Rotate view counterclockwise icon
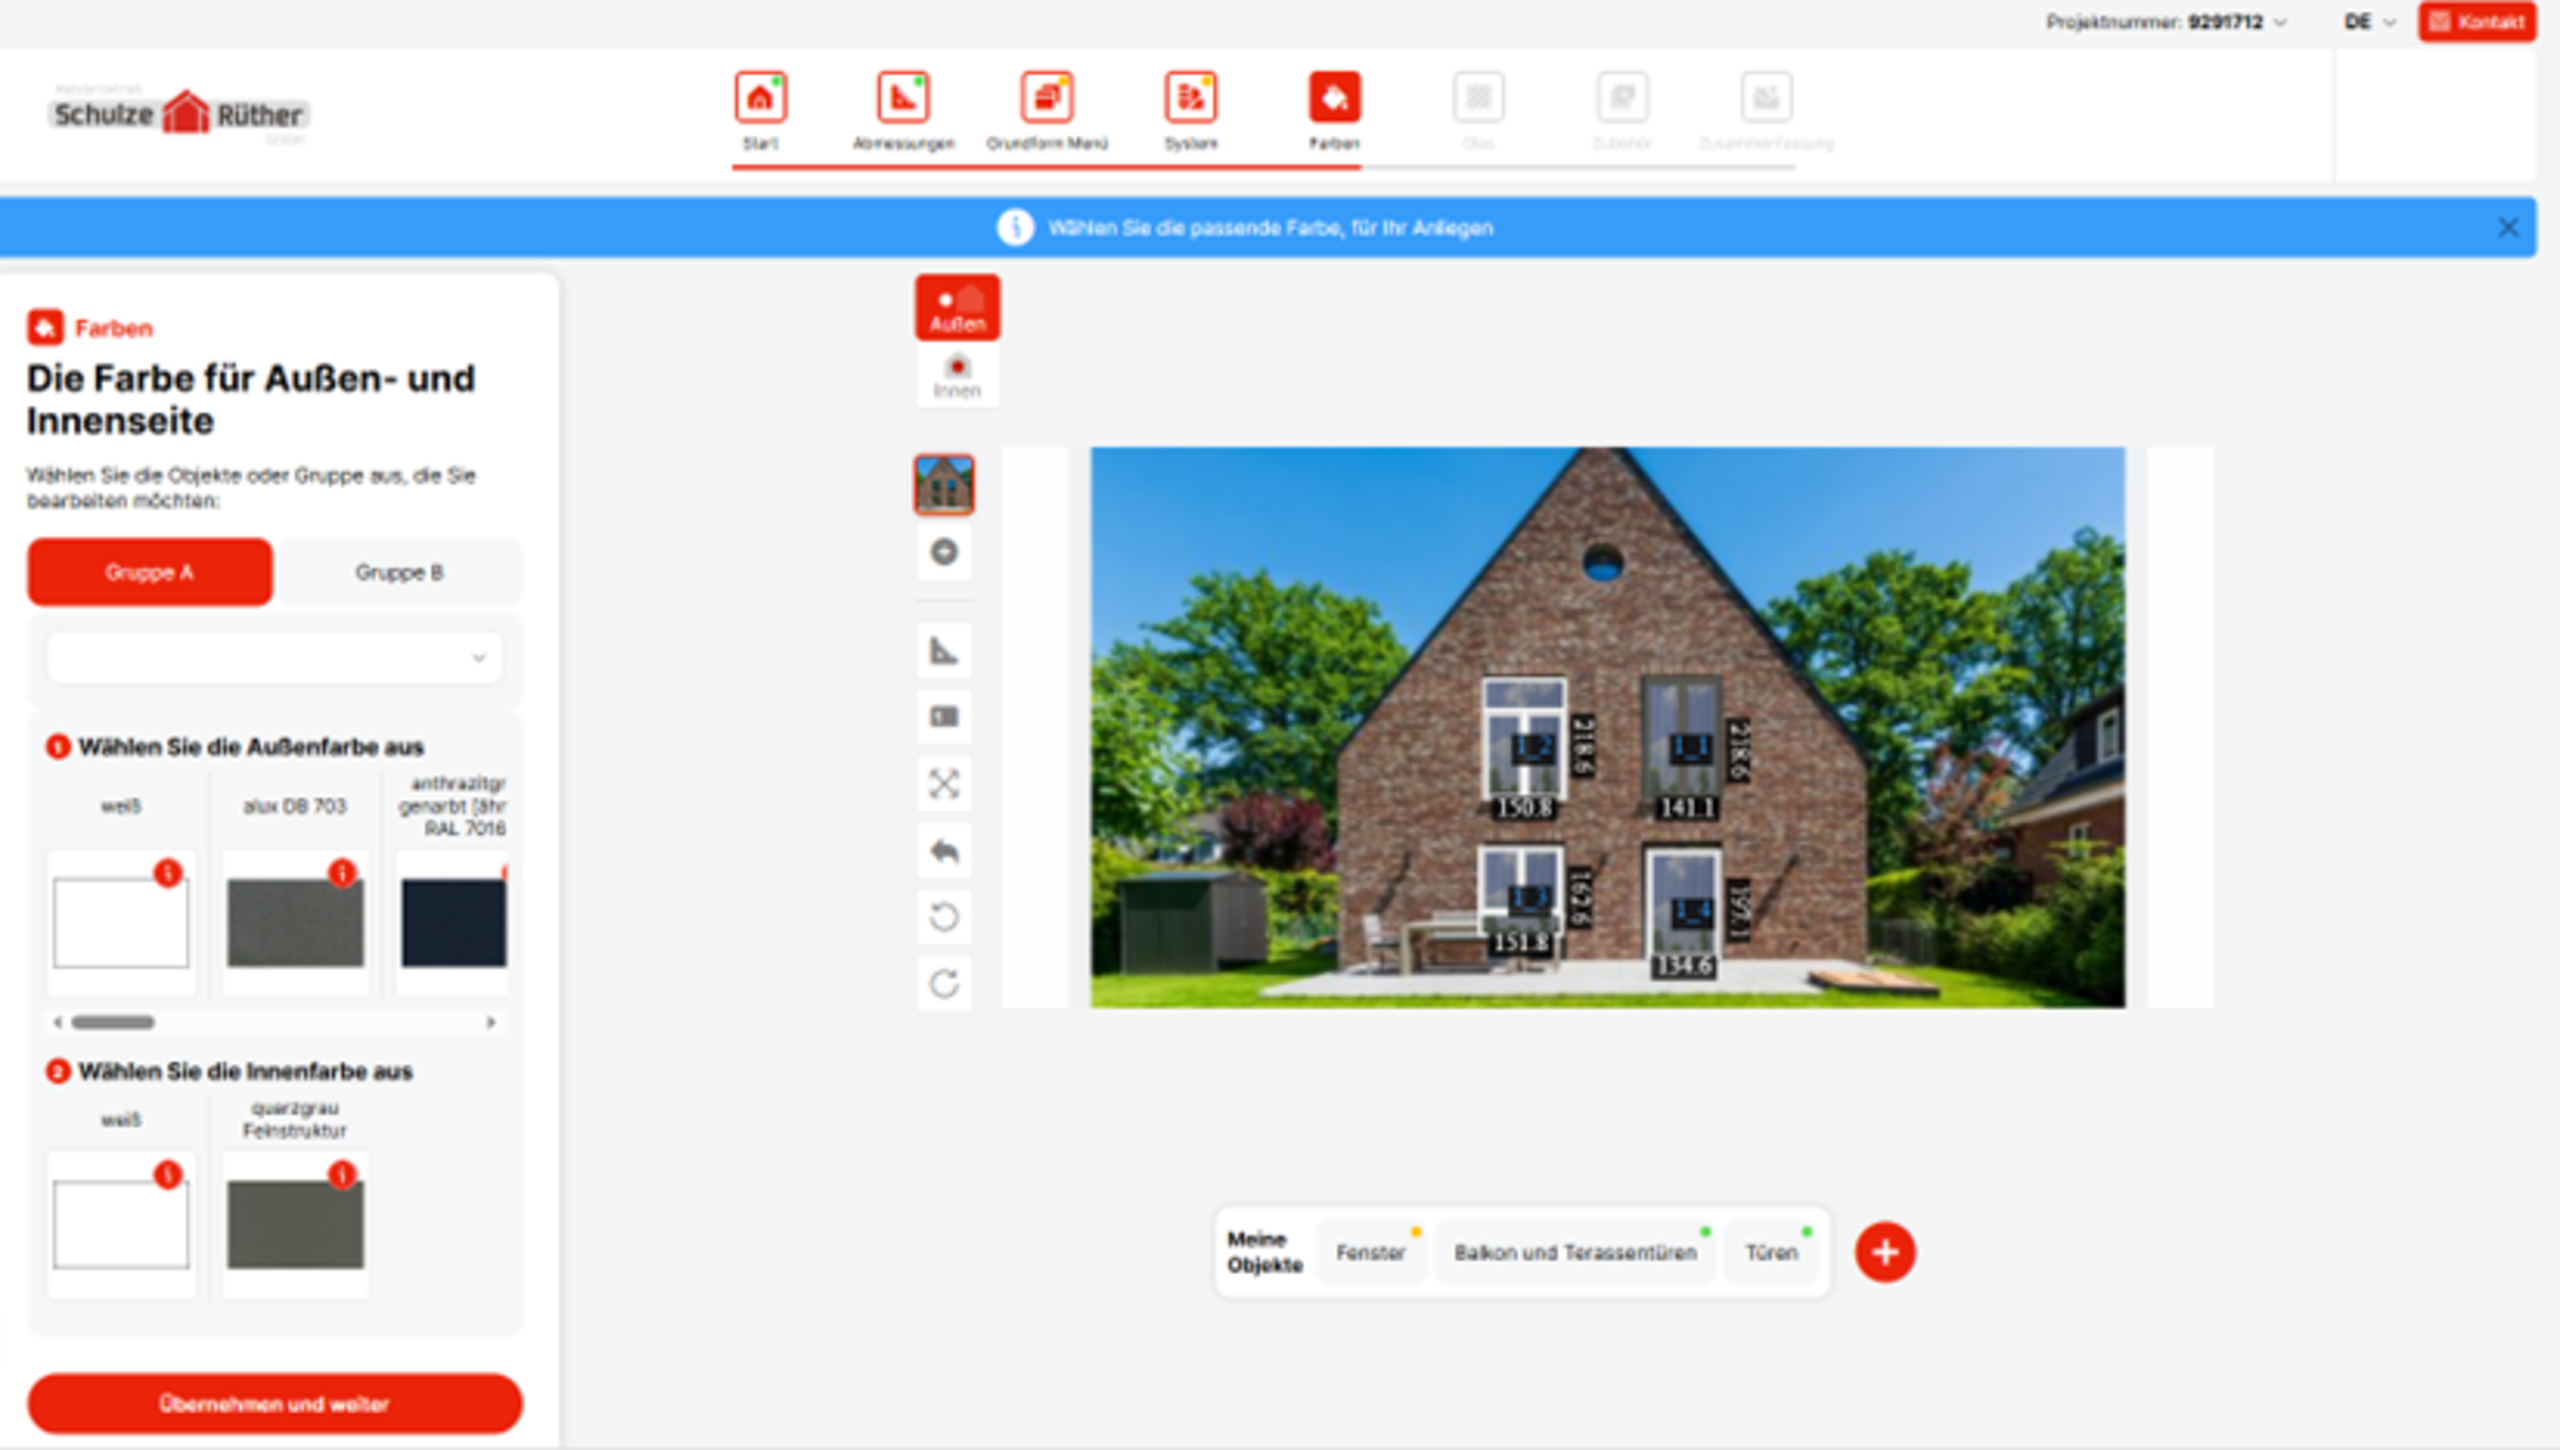This screenshot has height=1450, width=2560. click(x=944, y=917)
